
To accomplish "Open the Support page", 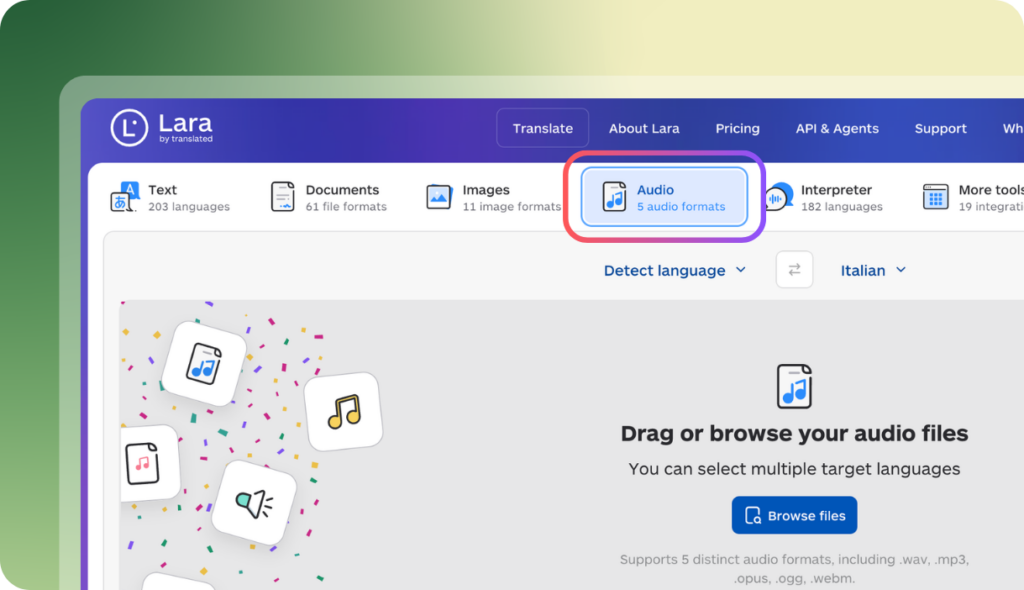I will (940, 129).
